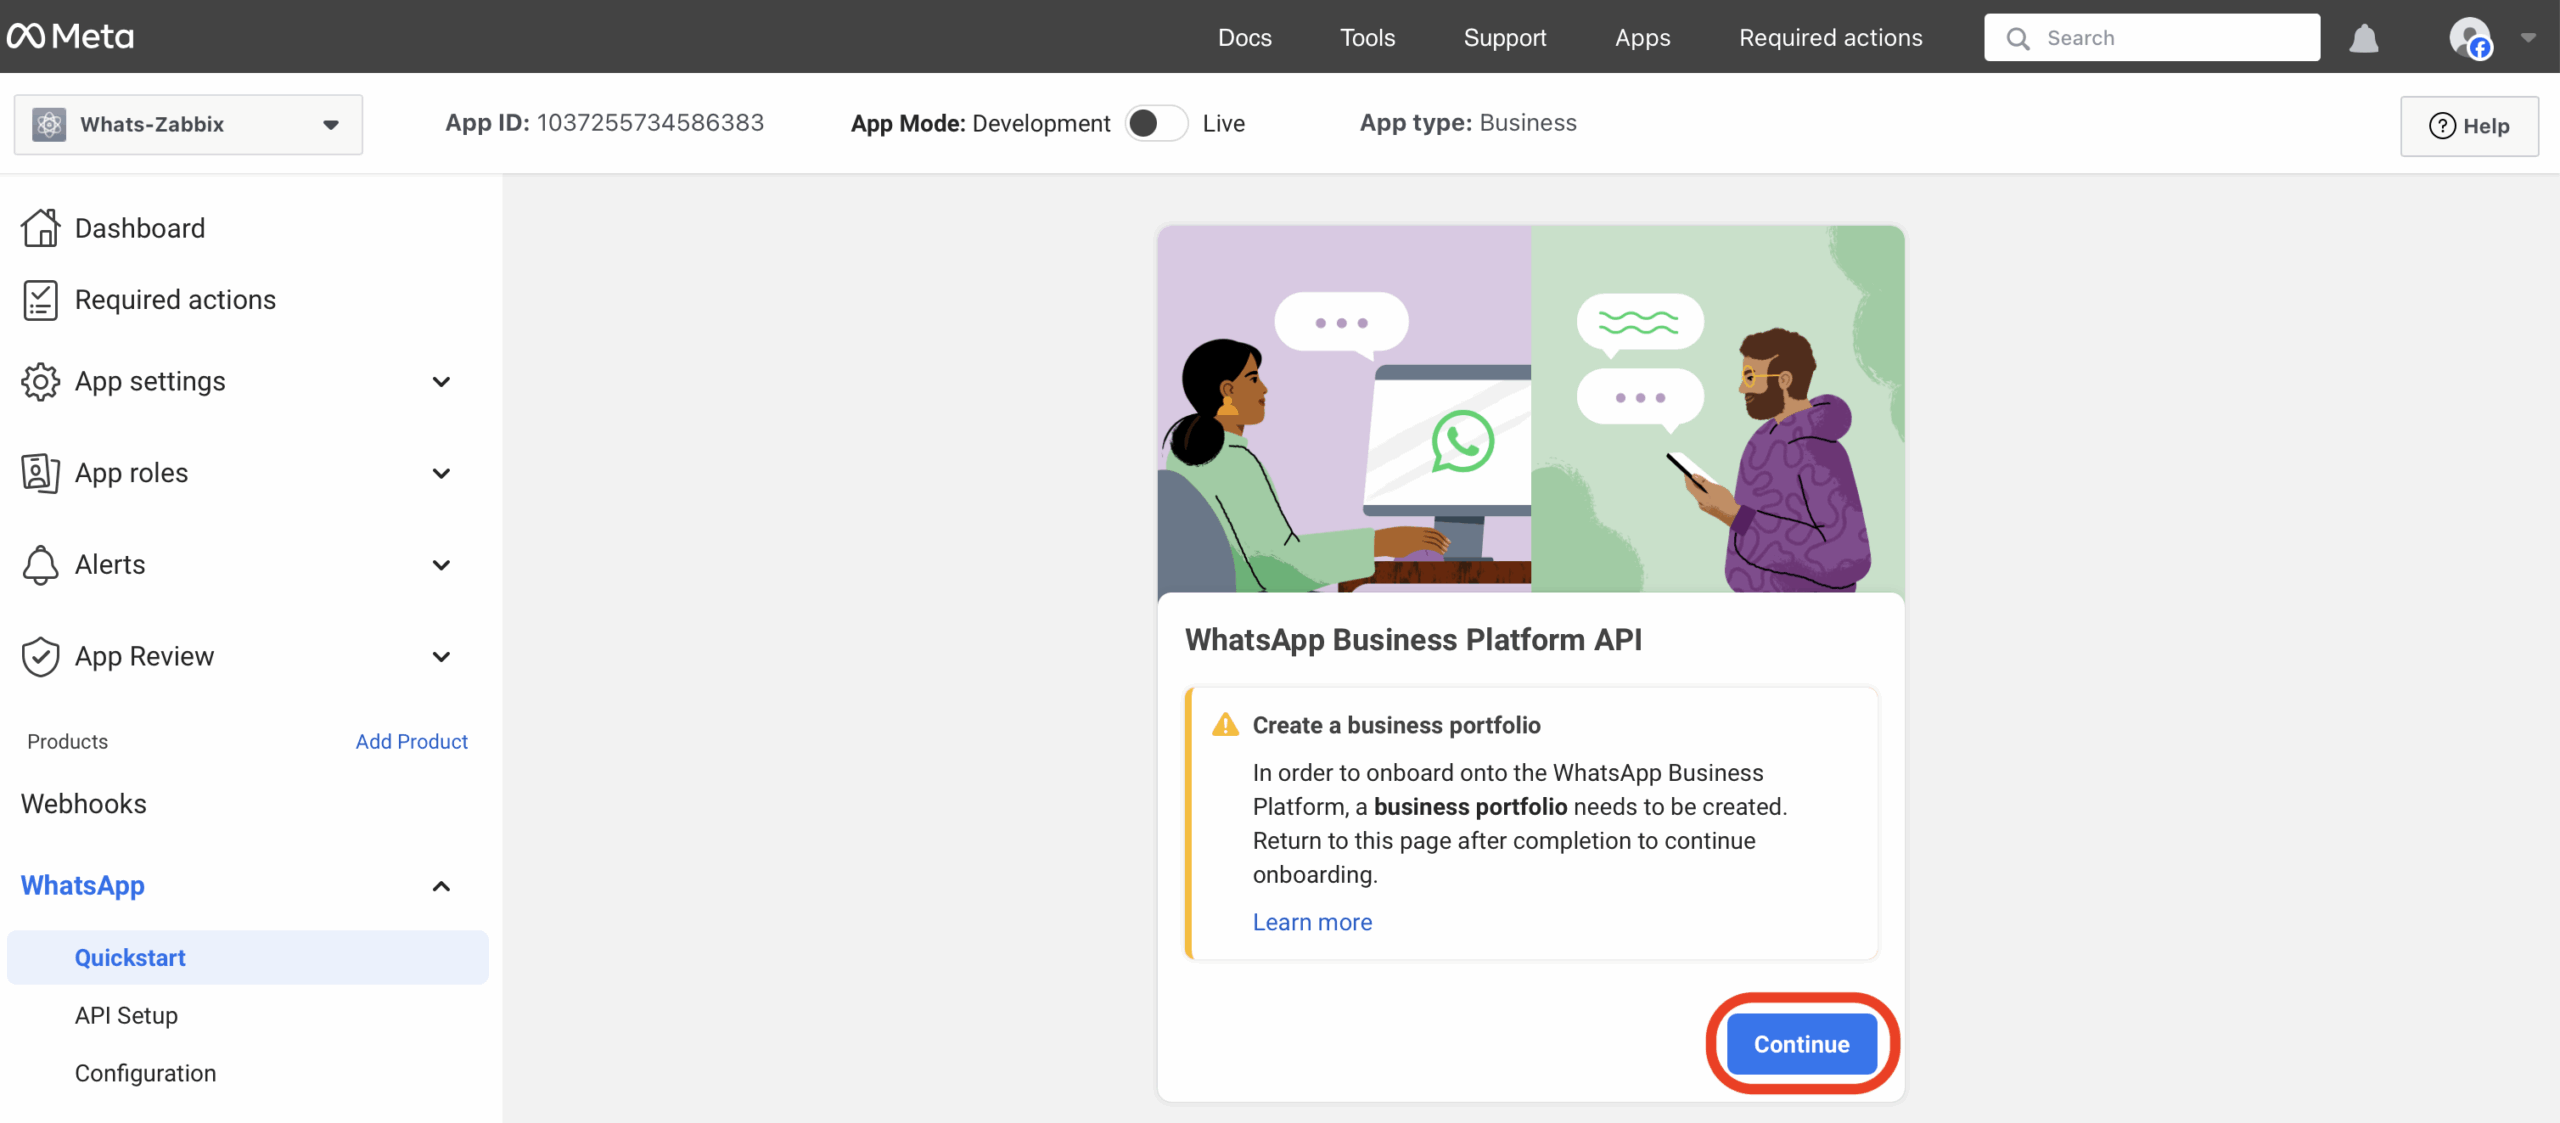Click the App settings gear icon
2560x1123 pixels.
[x=40, y=382]
